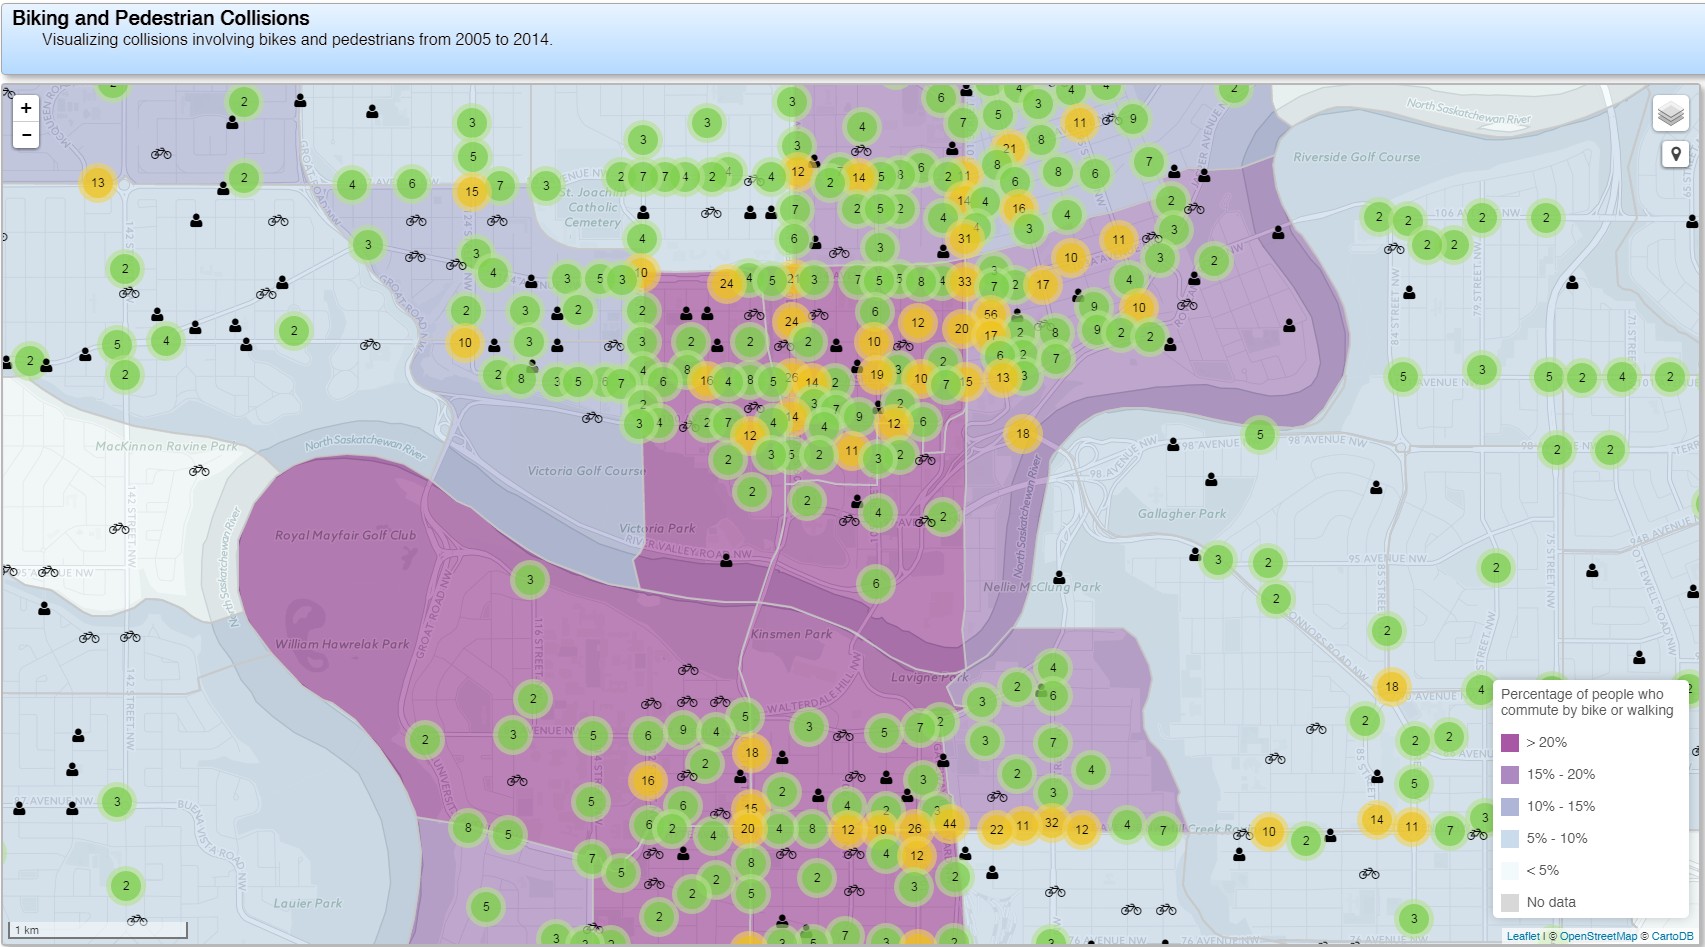Image resolution: width=1705 pixels, height=947 pixels.
Task: Open the 18 cluster left of the 98 Avenue label
Action: pos(1022,434)
